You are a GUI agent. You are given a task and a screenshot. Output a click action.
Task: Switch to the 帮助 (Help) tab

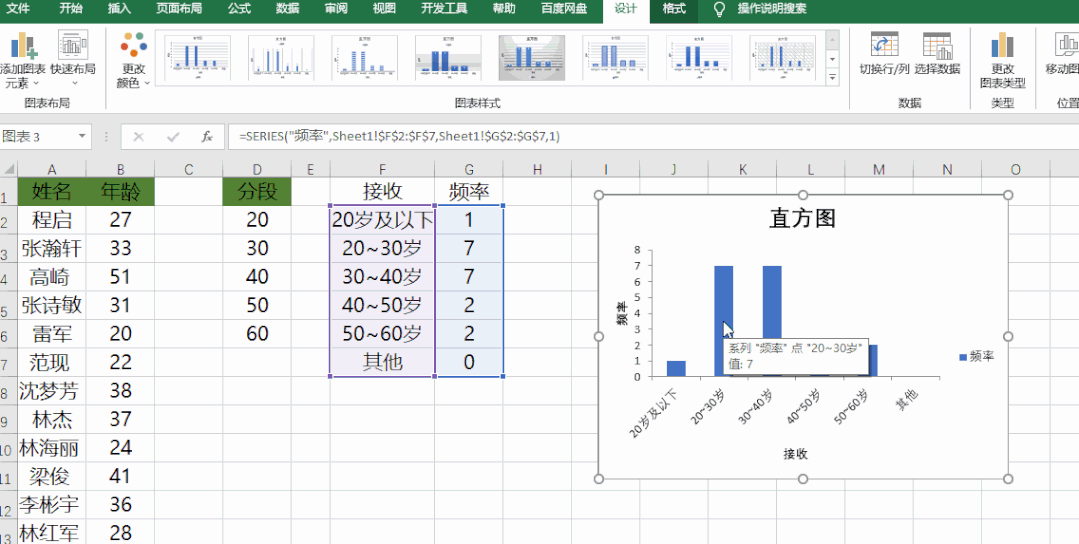coord(504,9)
